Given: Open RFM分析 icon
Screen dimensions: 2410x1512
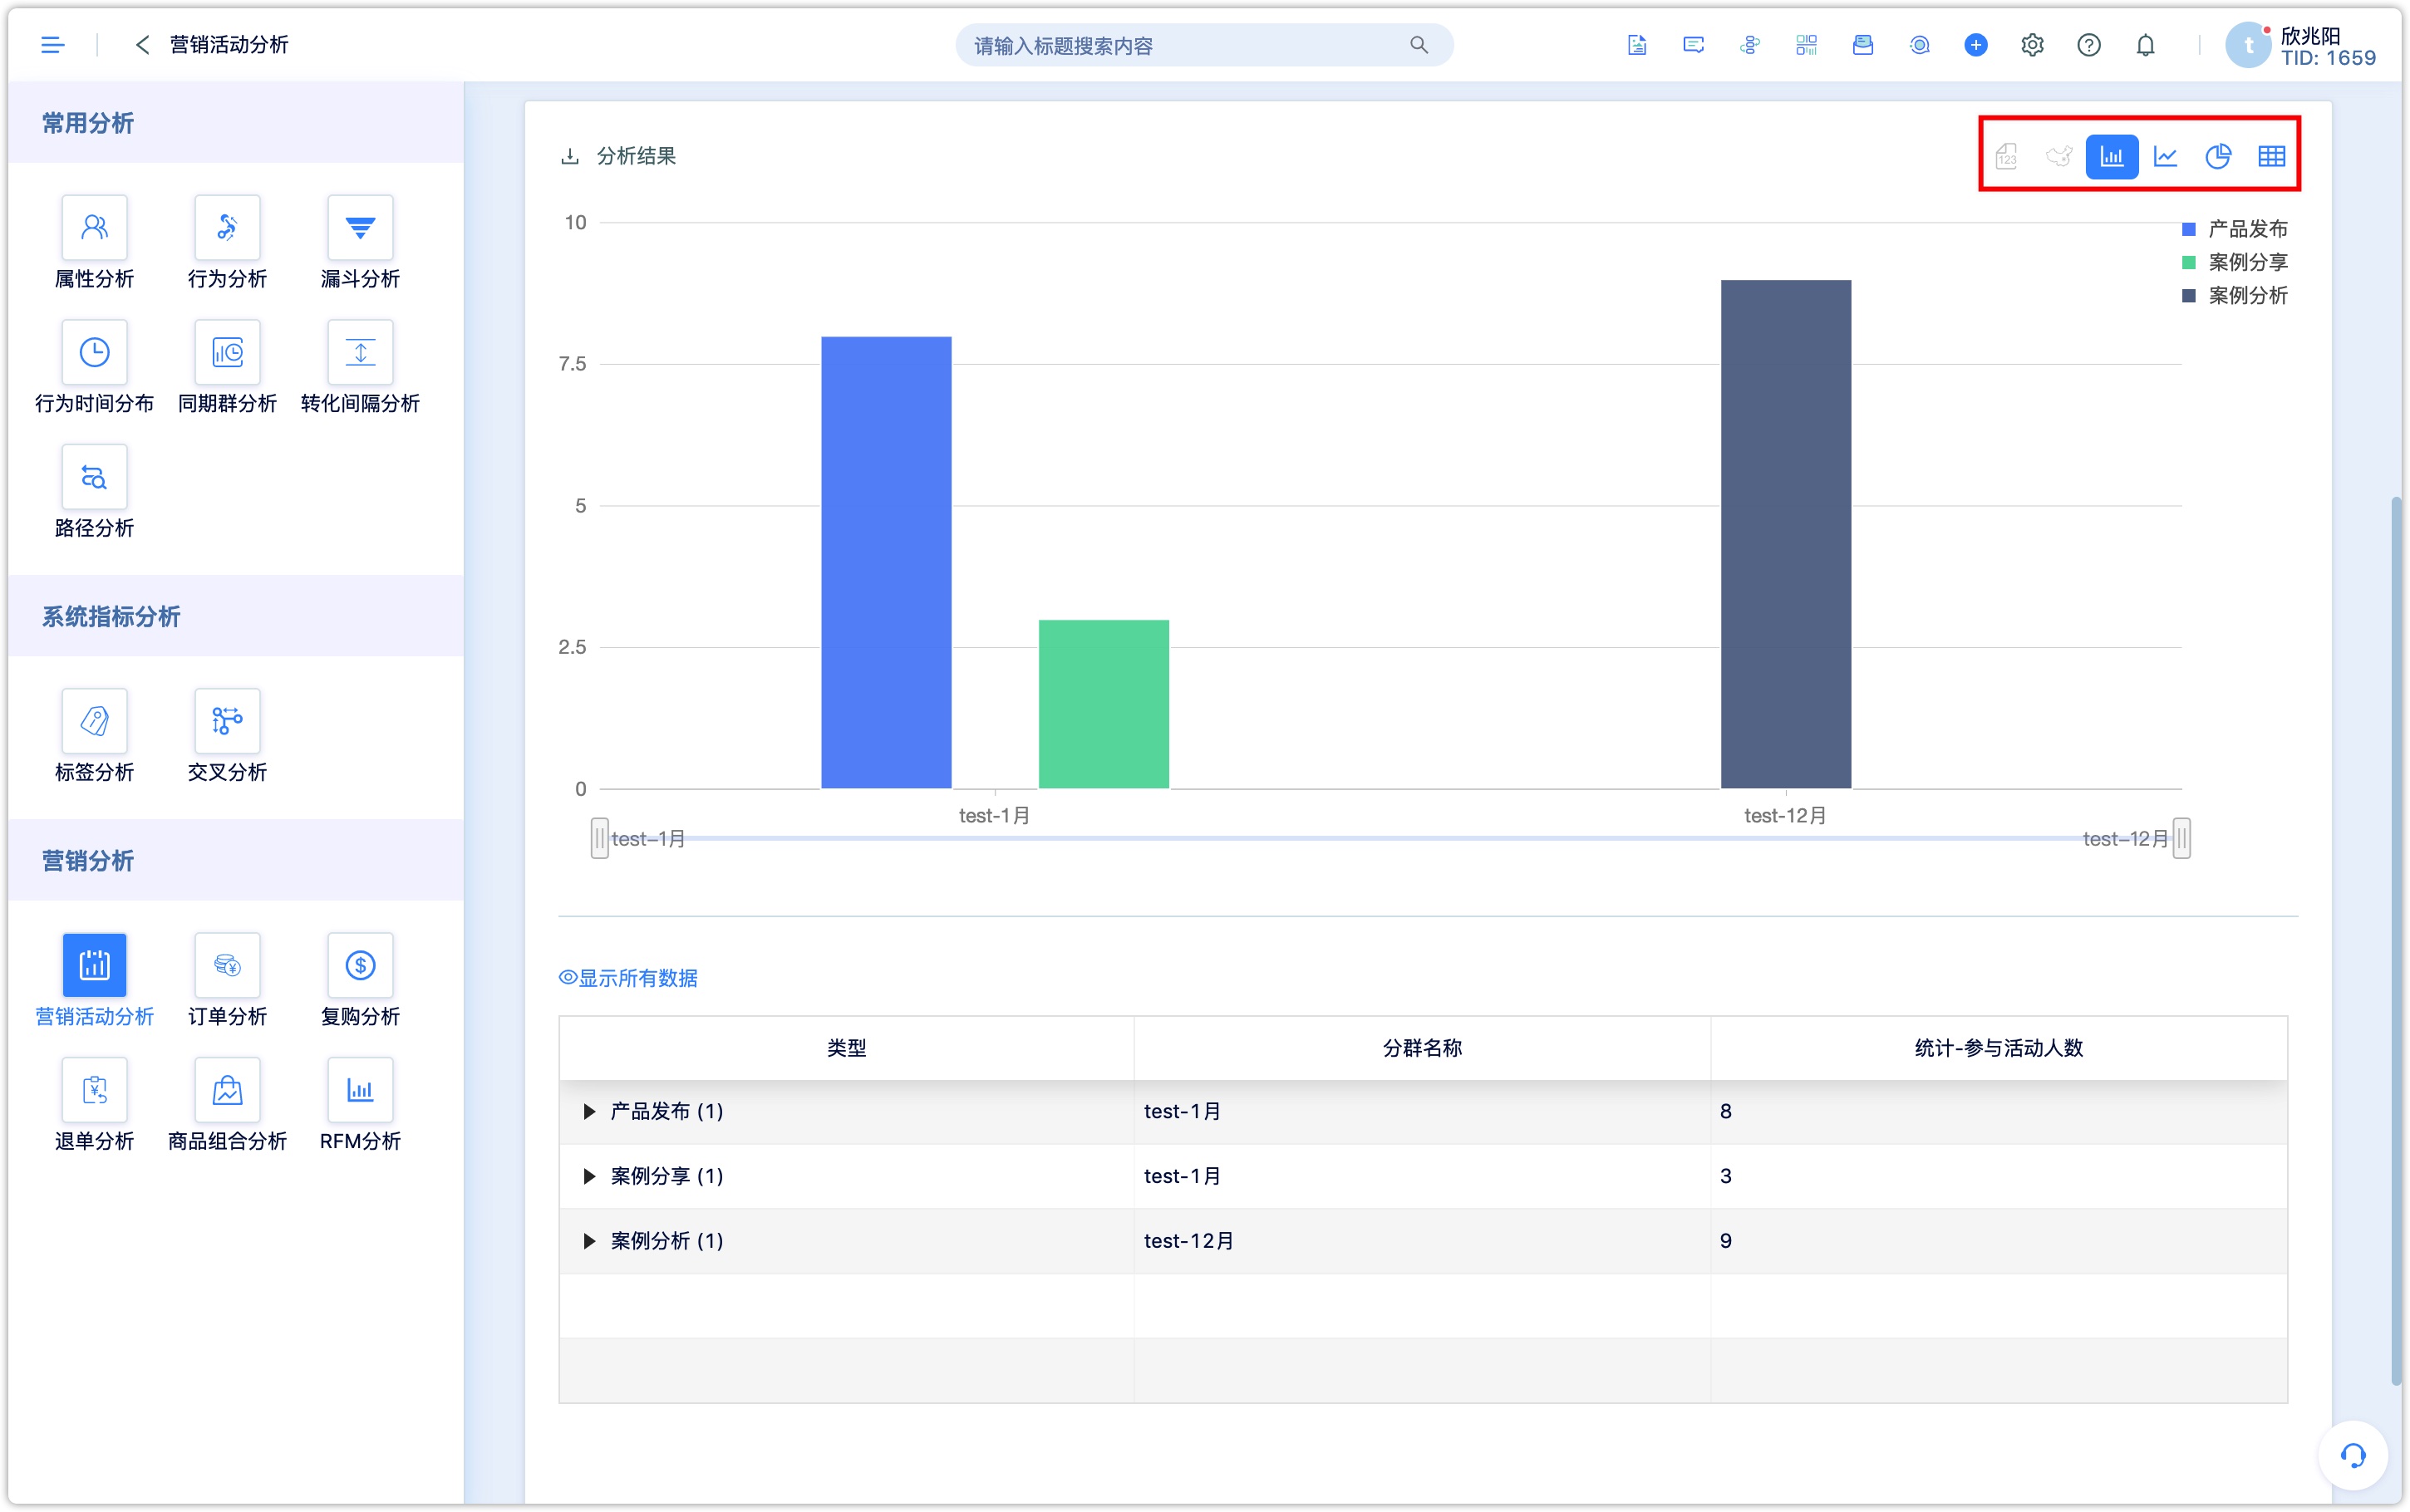Looking at the screenshot, I should click(x=360, y=1090).
